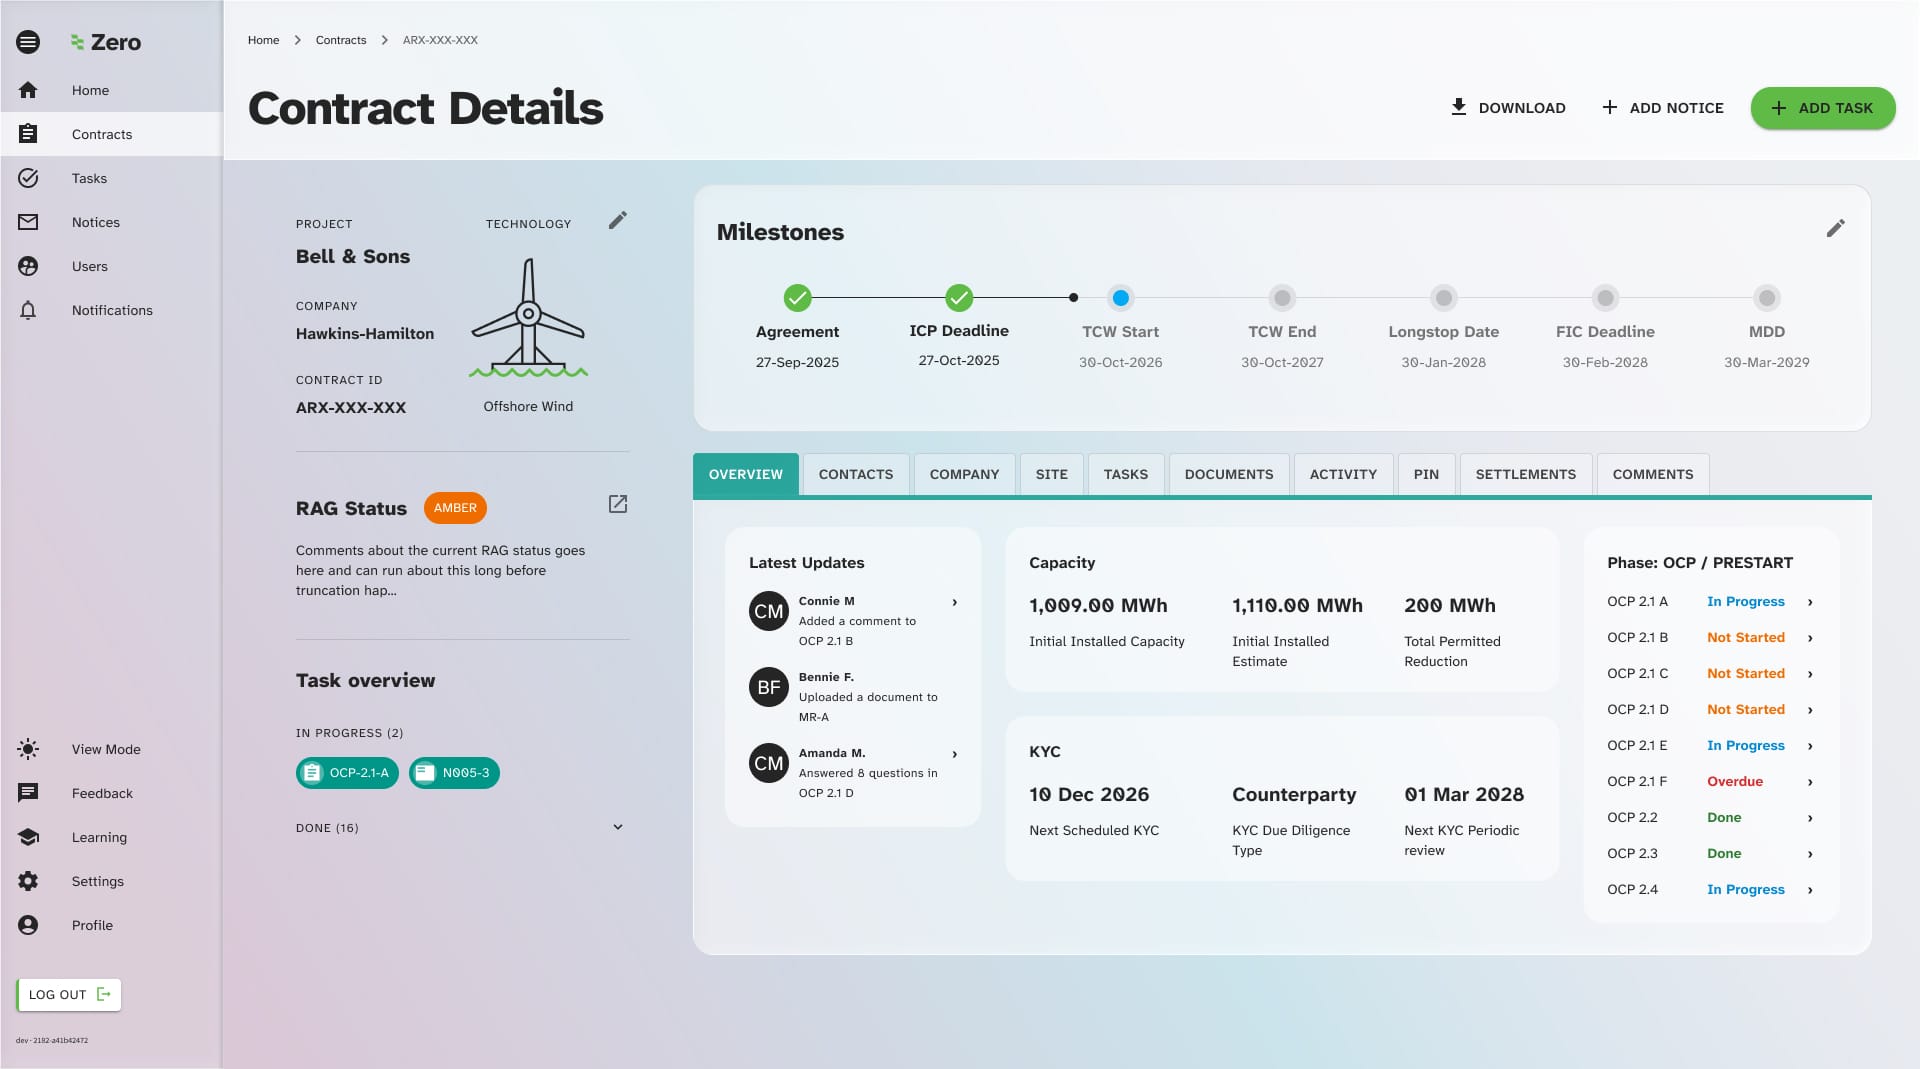Click the Milestones edit pencil icon

coord(1835,229)
